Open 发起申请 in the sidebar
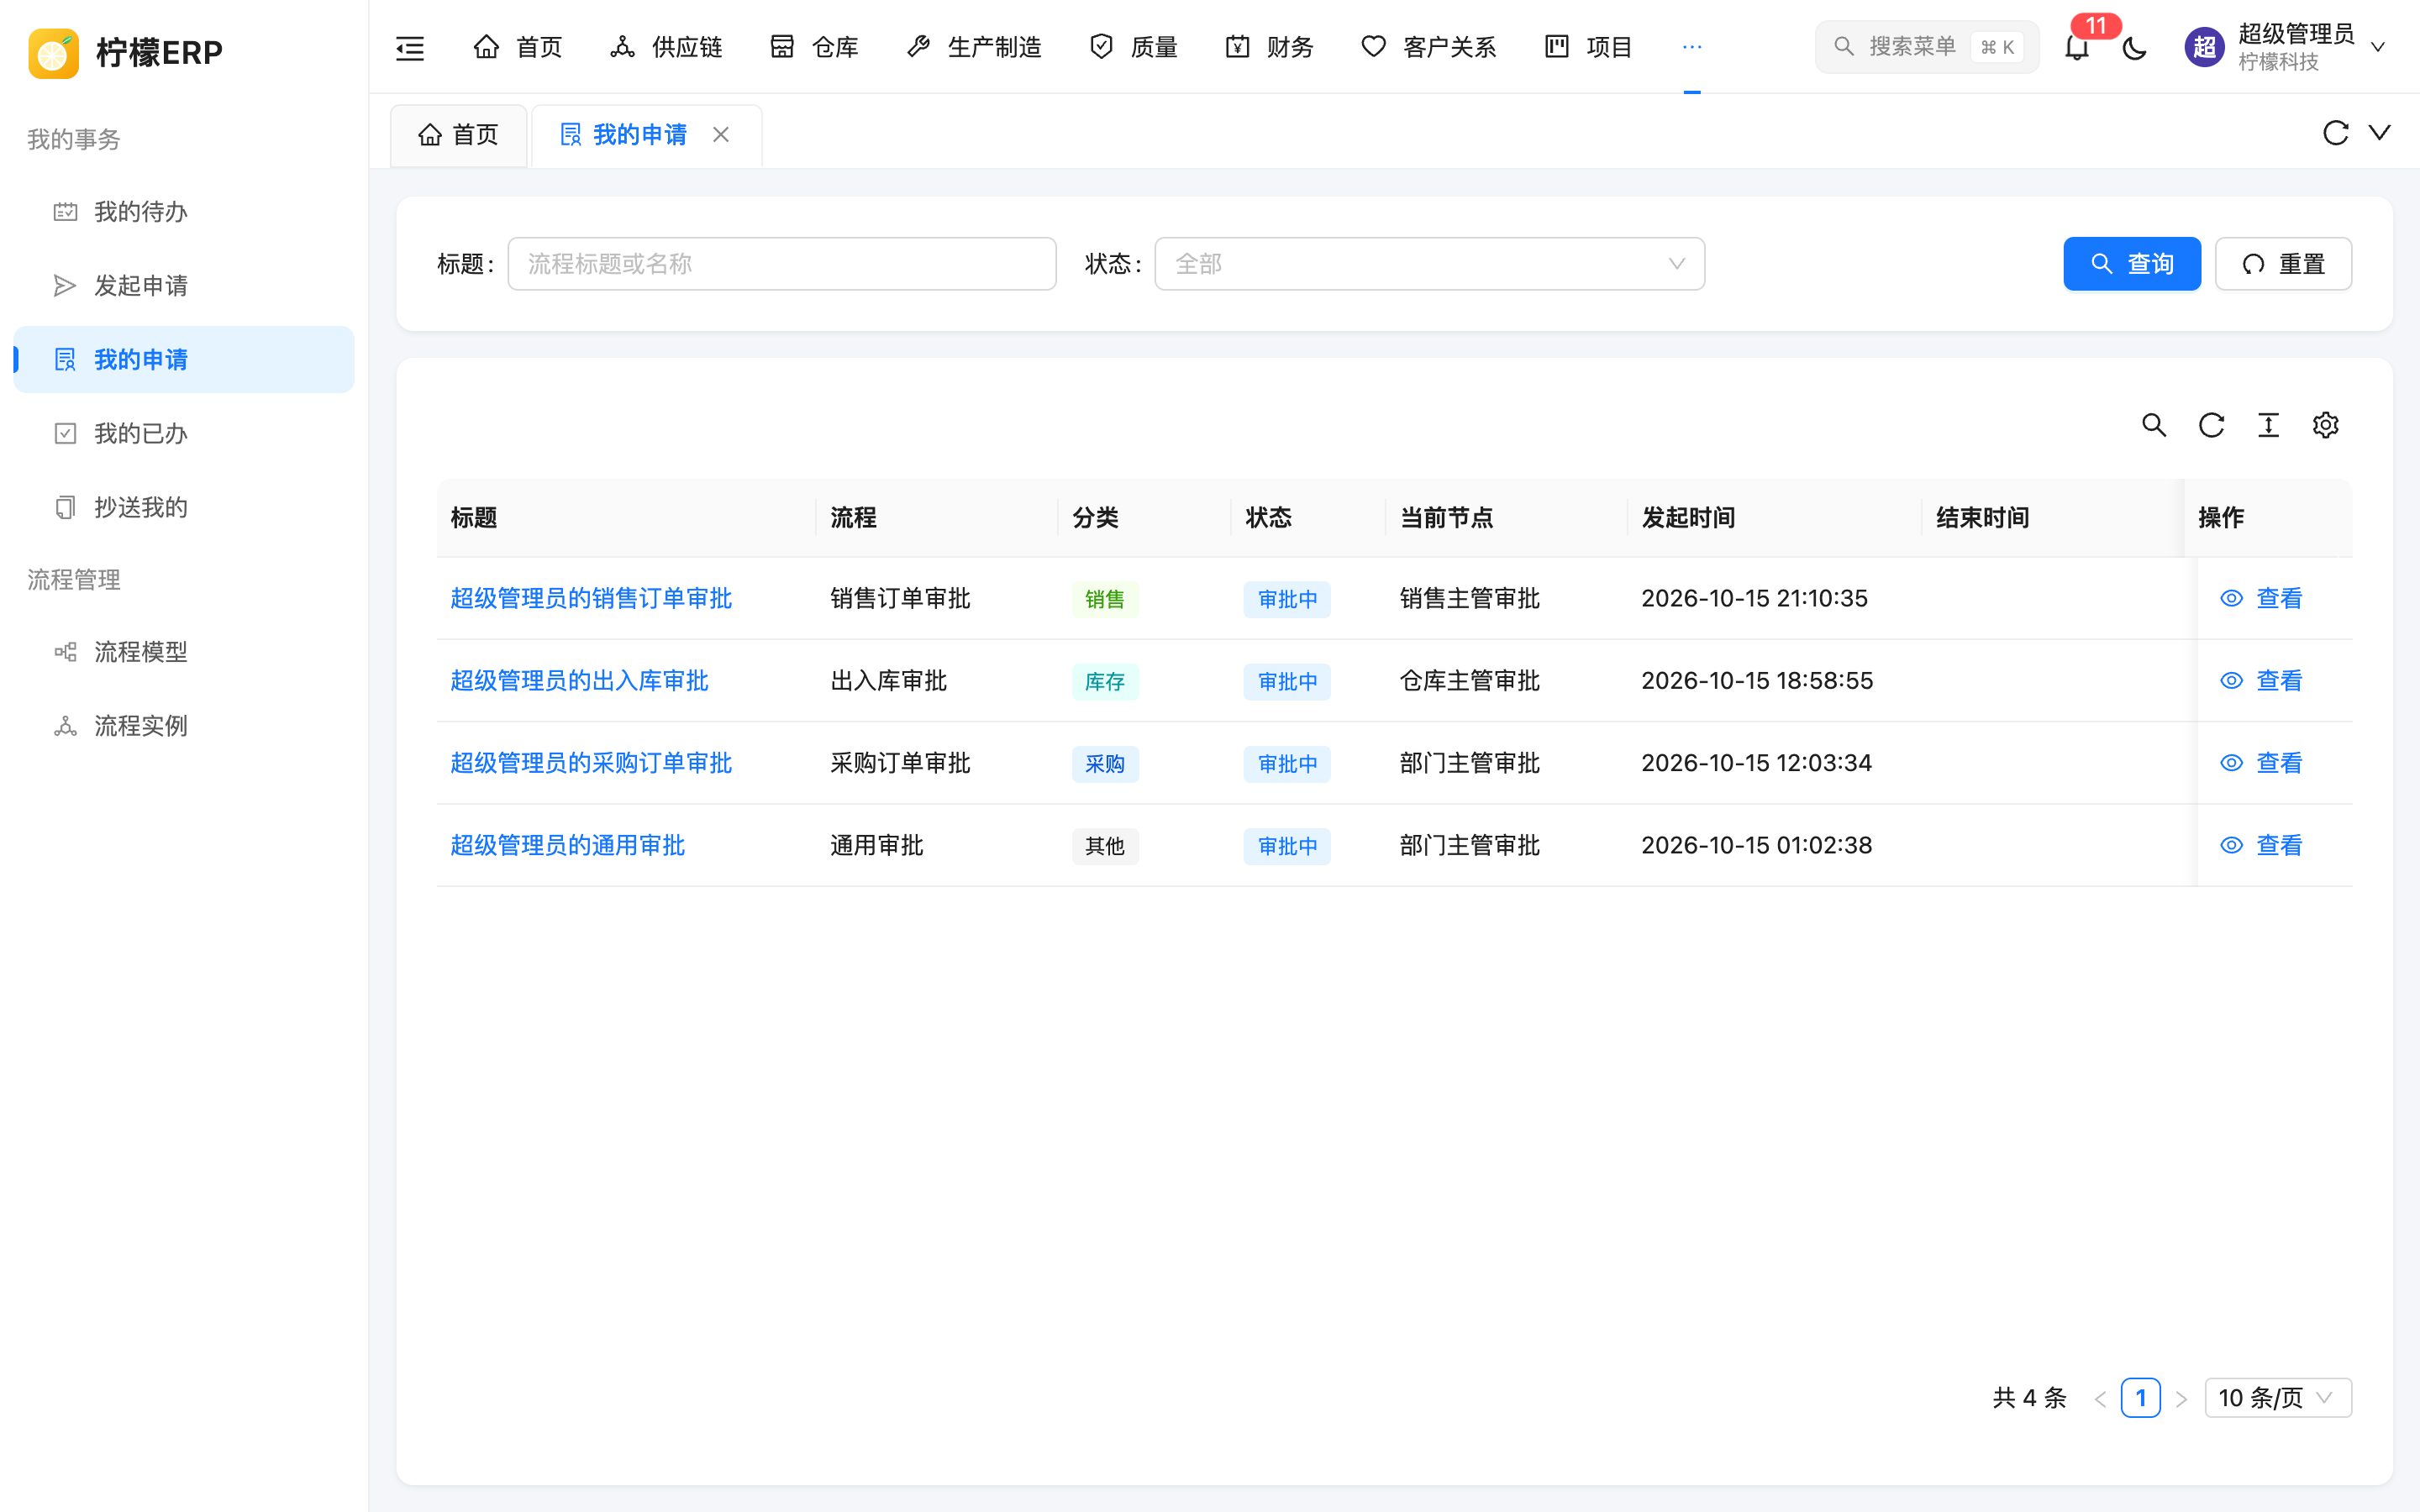 (x=184, y=286)
